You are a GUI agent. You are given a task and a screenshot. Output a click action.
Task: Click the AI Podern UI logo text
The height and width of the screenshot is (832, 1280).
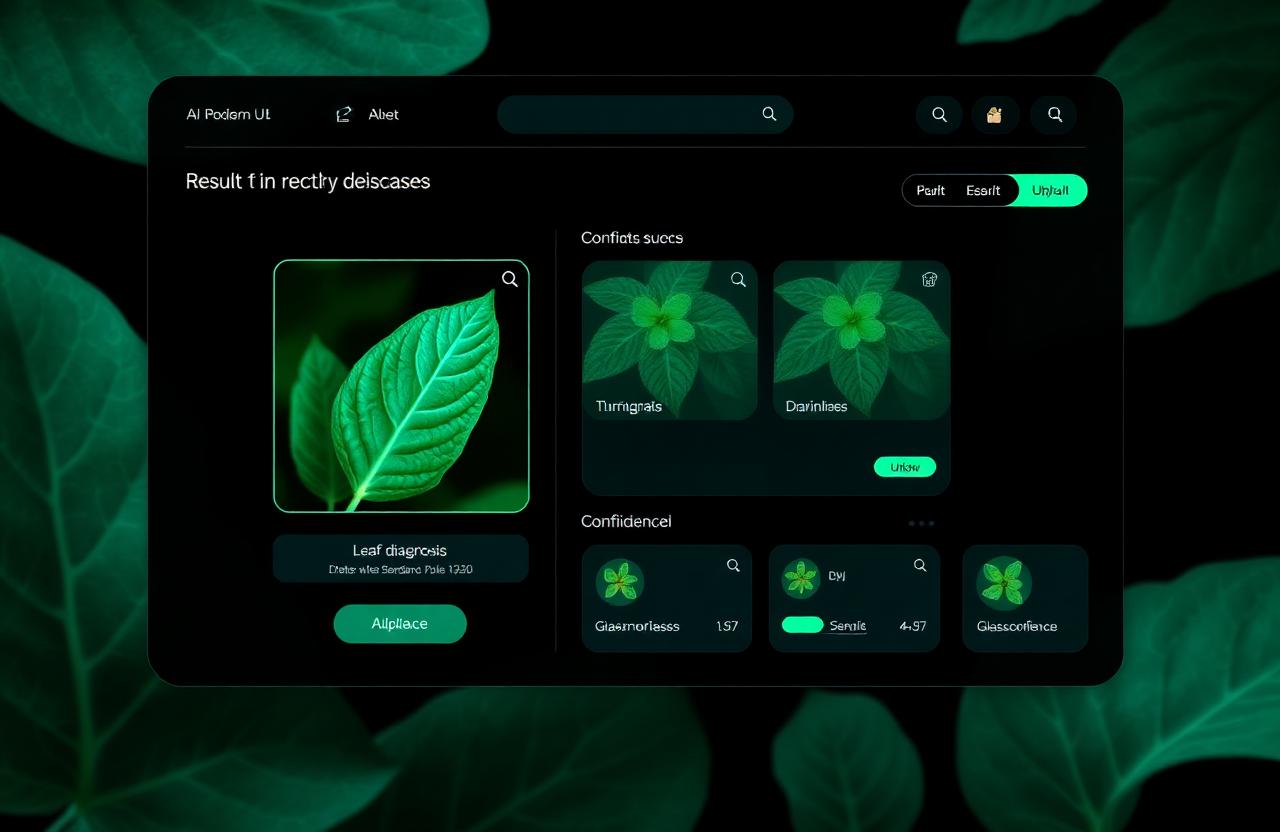click(x=228, y=114)
